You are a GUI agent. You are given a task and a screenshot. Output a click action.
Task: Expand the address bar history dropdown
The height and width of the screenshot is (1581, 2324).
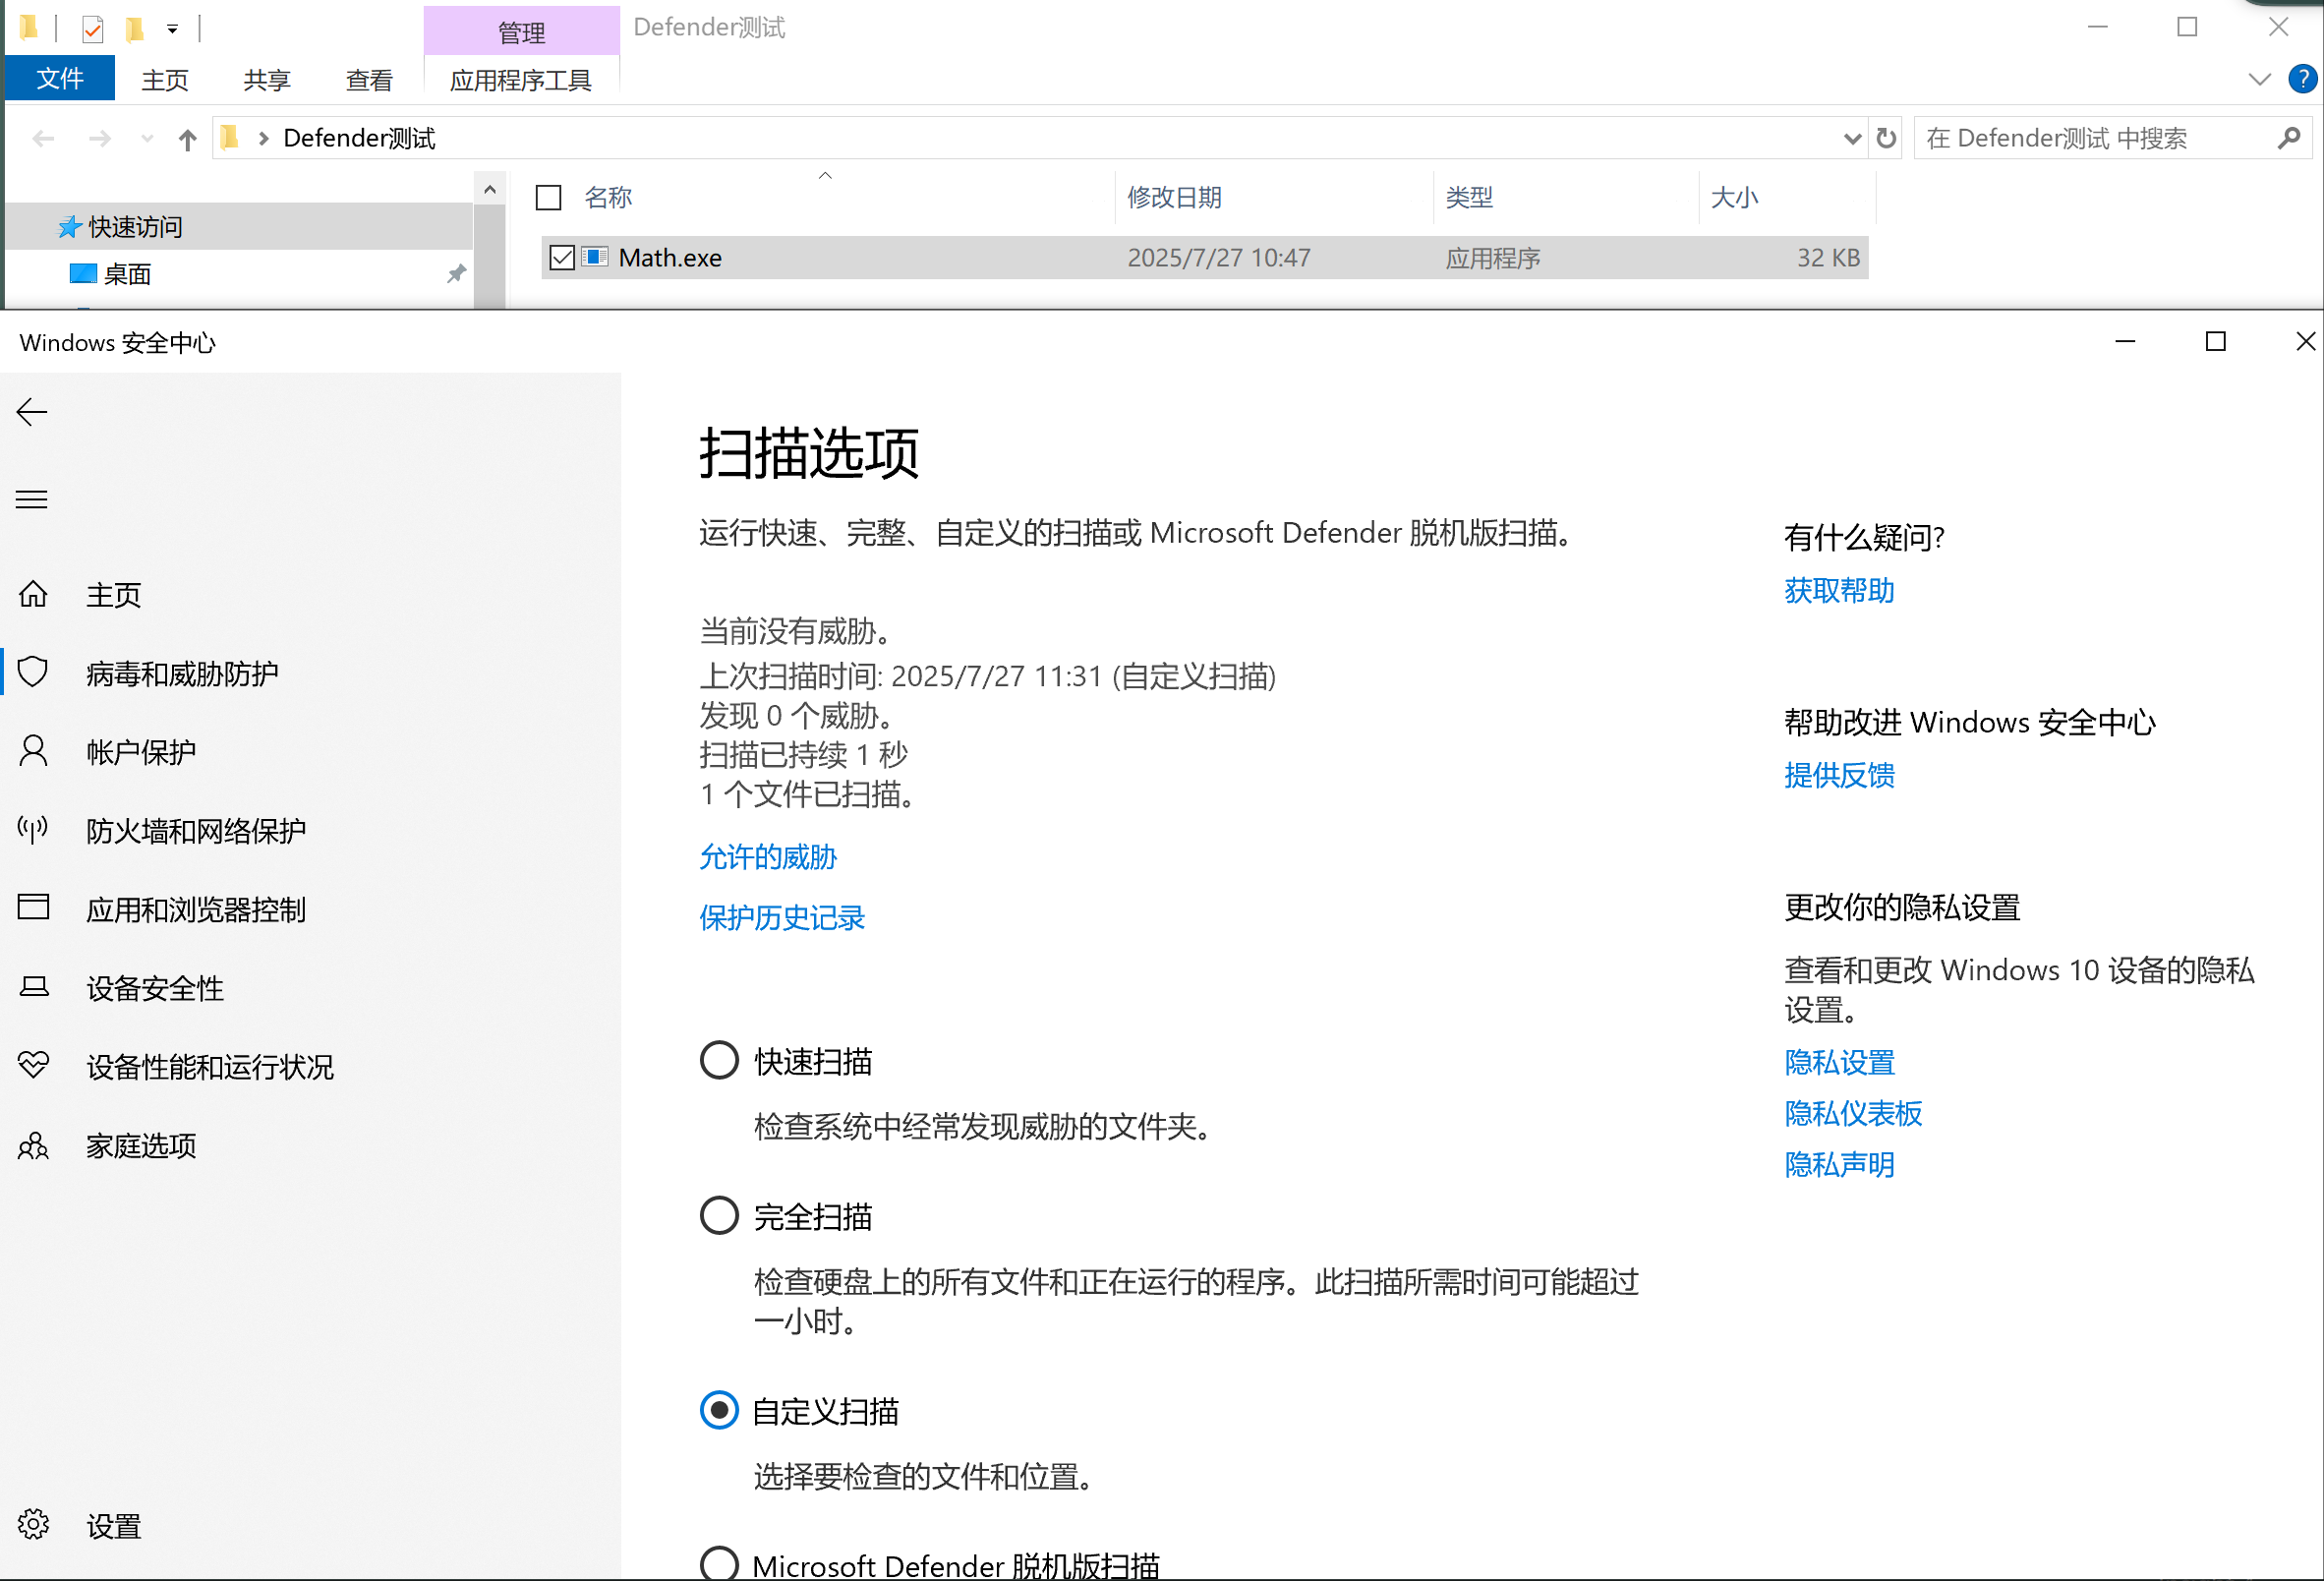click(1851, 138)
